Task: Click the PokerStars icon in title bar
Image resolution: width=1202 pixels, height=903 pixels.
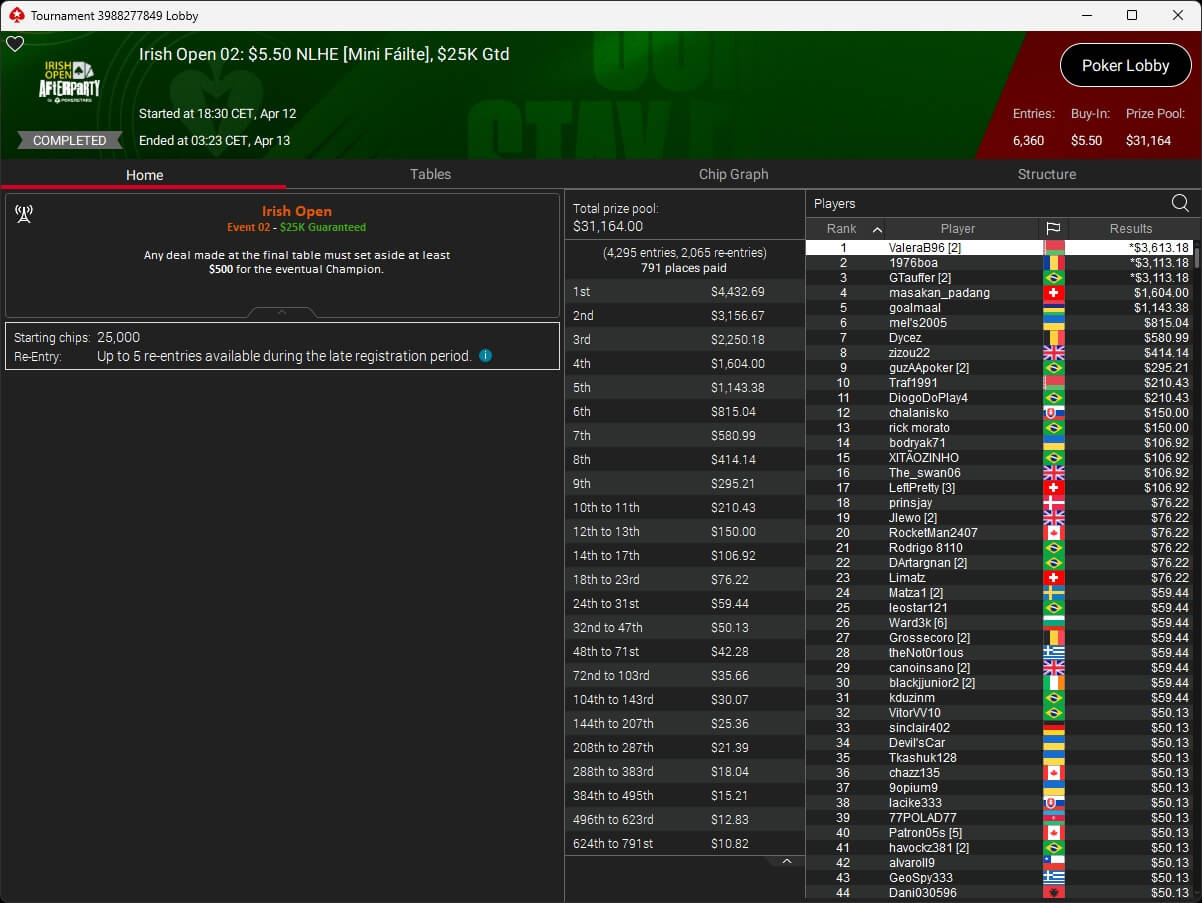Action: coord(16,15)
